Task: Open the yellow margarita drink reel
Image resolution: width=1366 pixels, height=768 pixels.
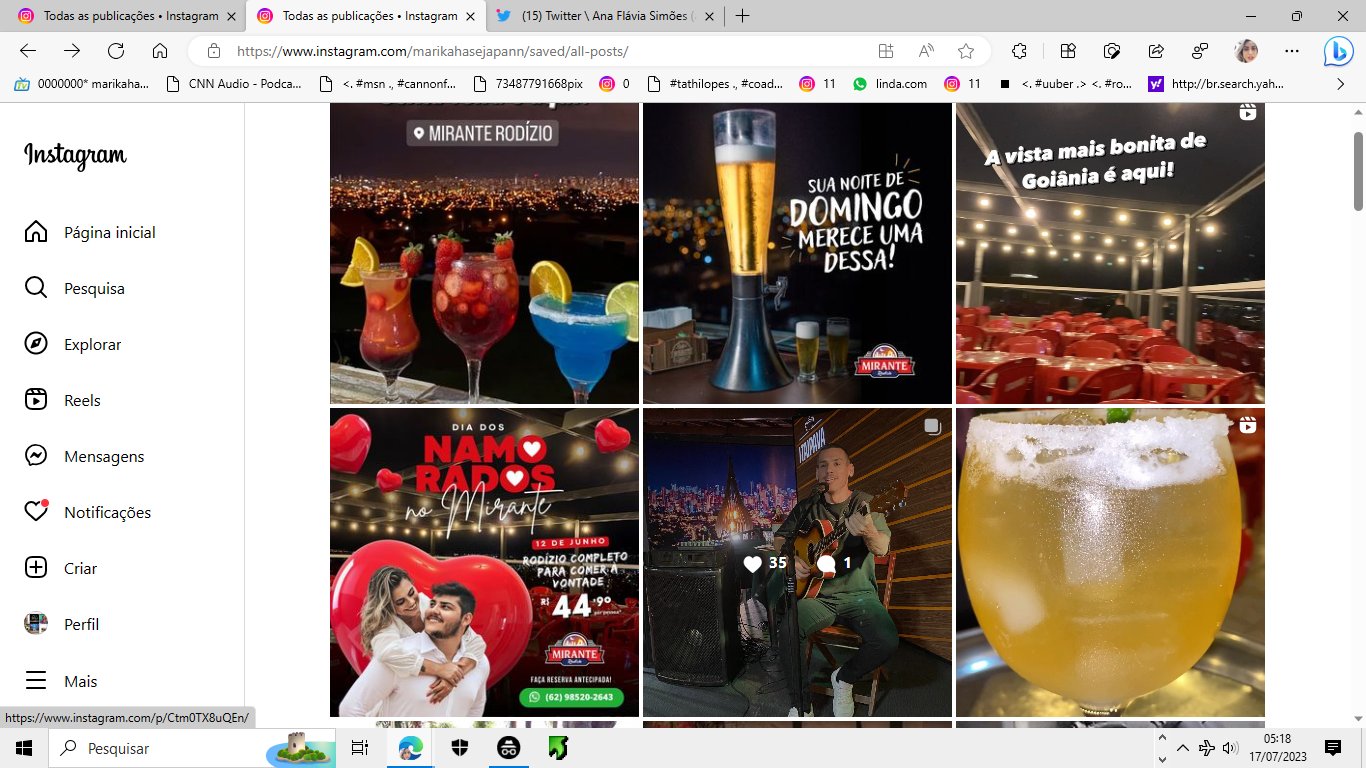Action: tap(1110, 562)
